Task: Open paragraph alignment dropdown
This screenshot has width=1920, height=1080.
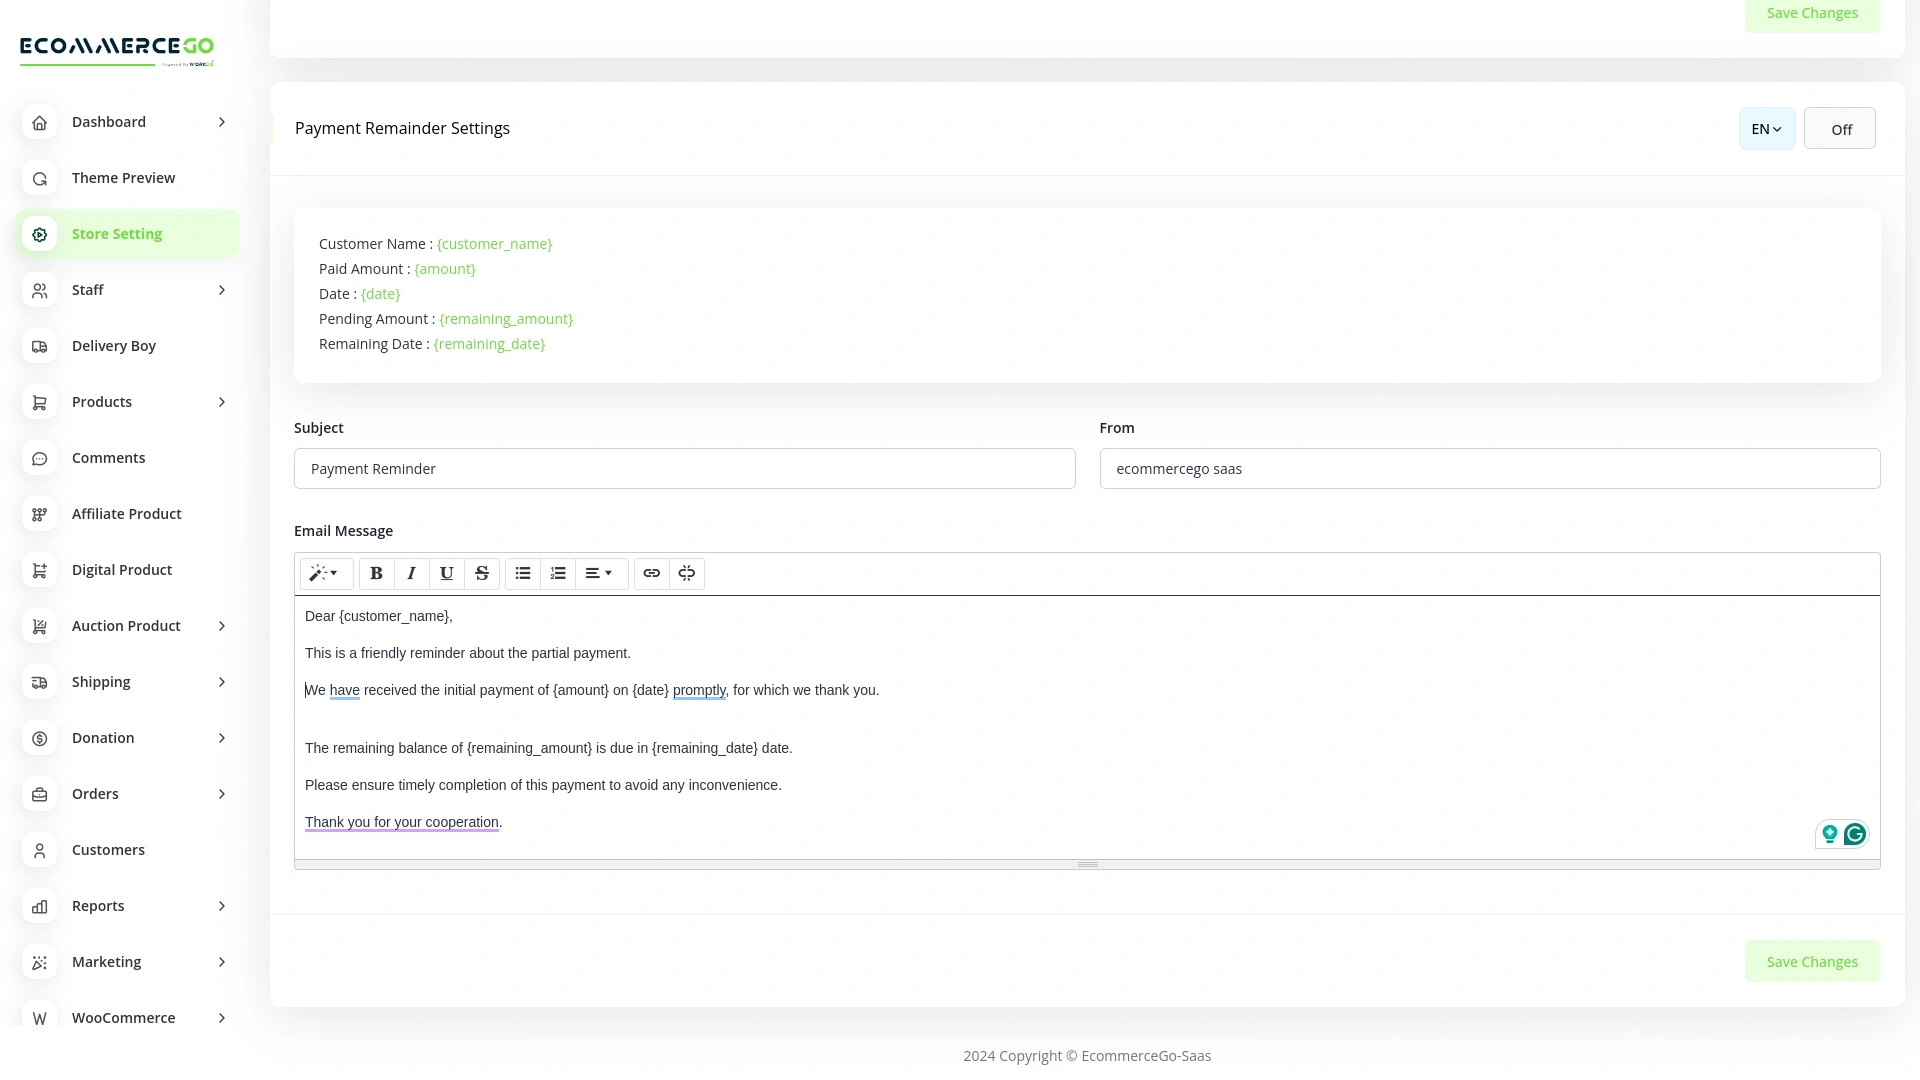Action: (600, 573)
